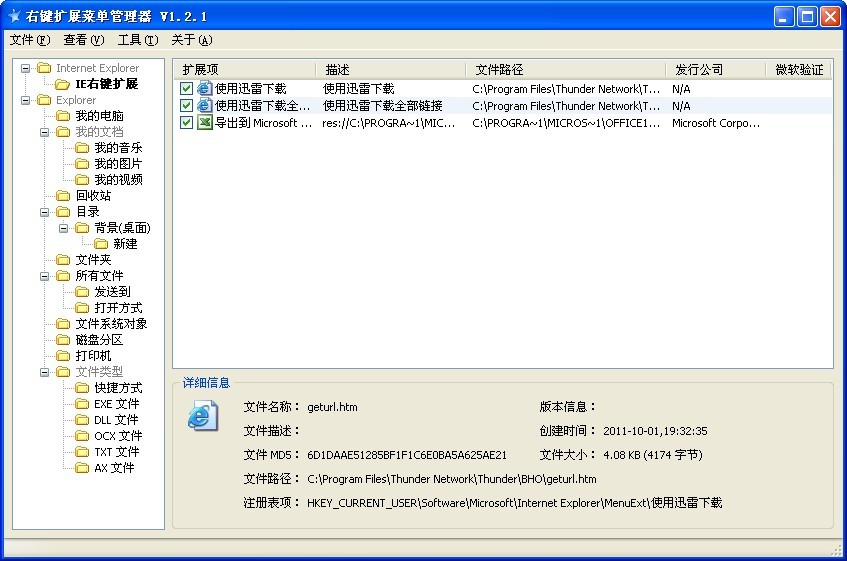Toggle checkbox for 使用迅雷下载全部链接 entry

186,106
